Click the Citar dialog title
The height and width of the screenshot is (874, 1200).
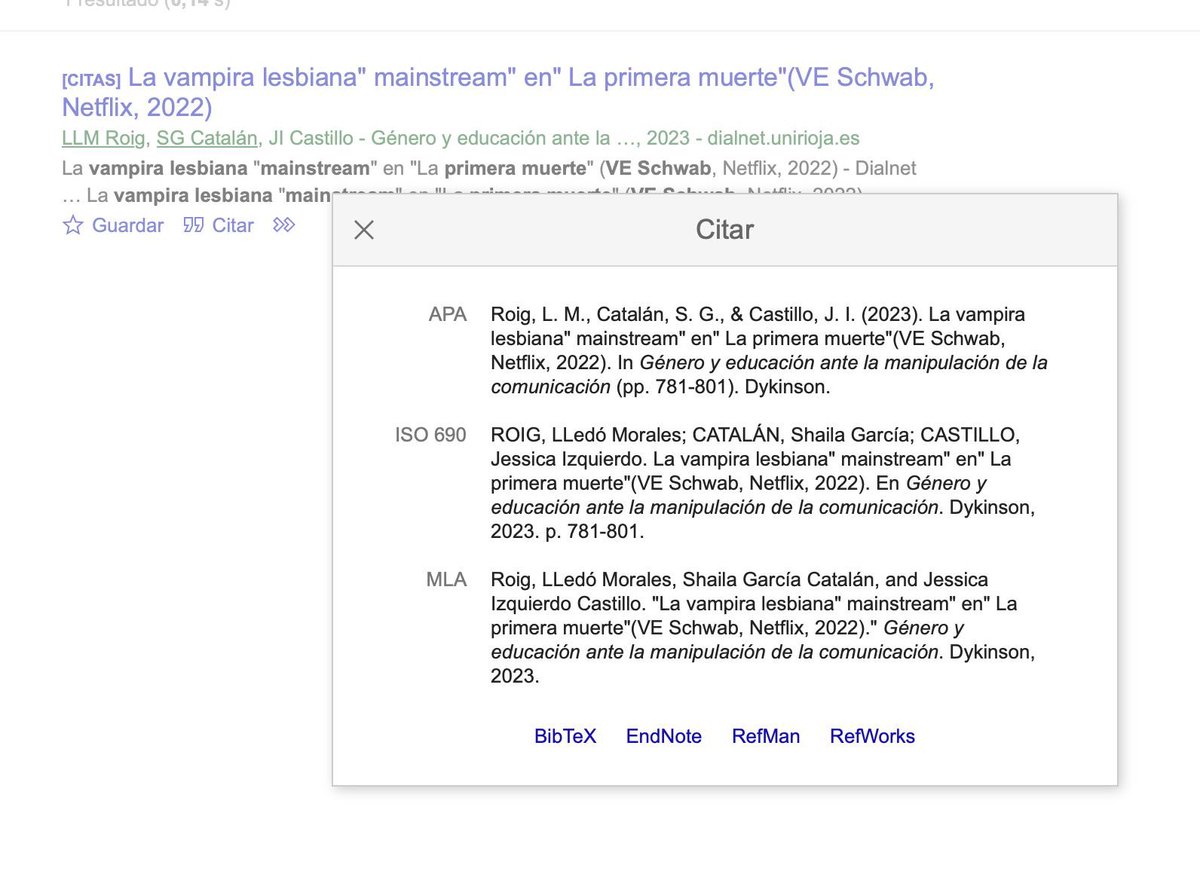[725, 230]
